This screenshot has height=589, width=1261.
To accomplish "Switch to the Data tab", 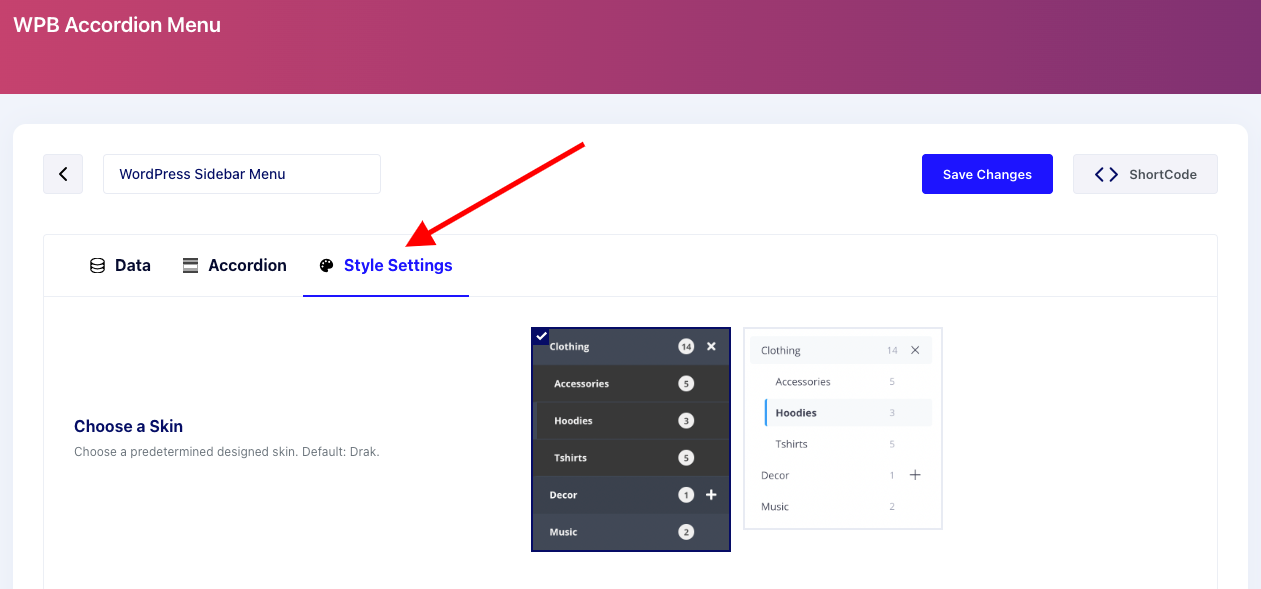I will [x=120, y=266].
